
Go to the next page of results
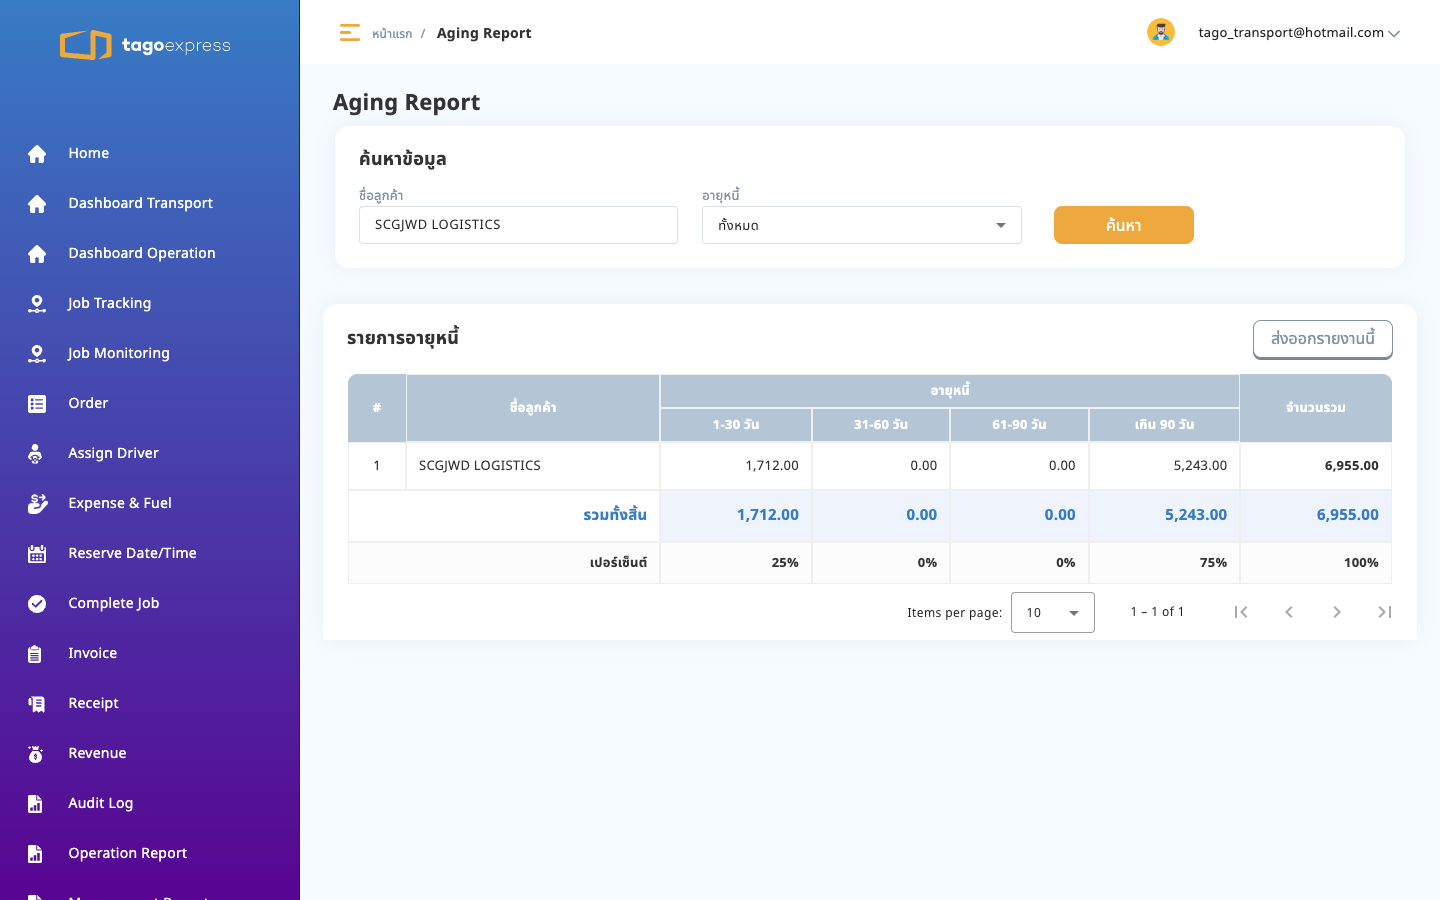1337,612
